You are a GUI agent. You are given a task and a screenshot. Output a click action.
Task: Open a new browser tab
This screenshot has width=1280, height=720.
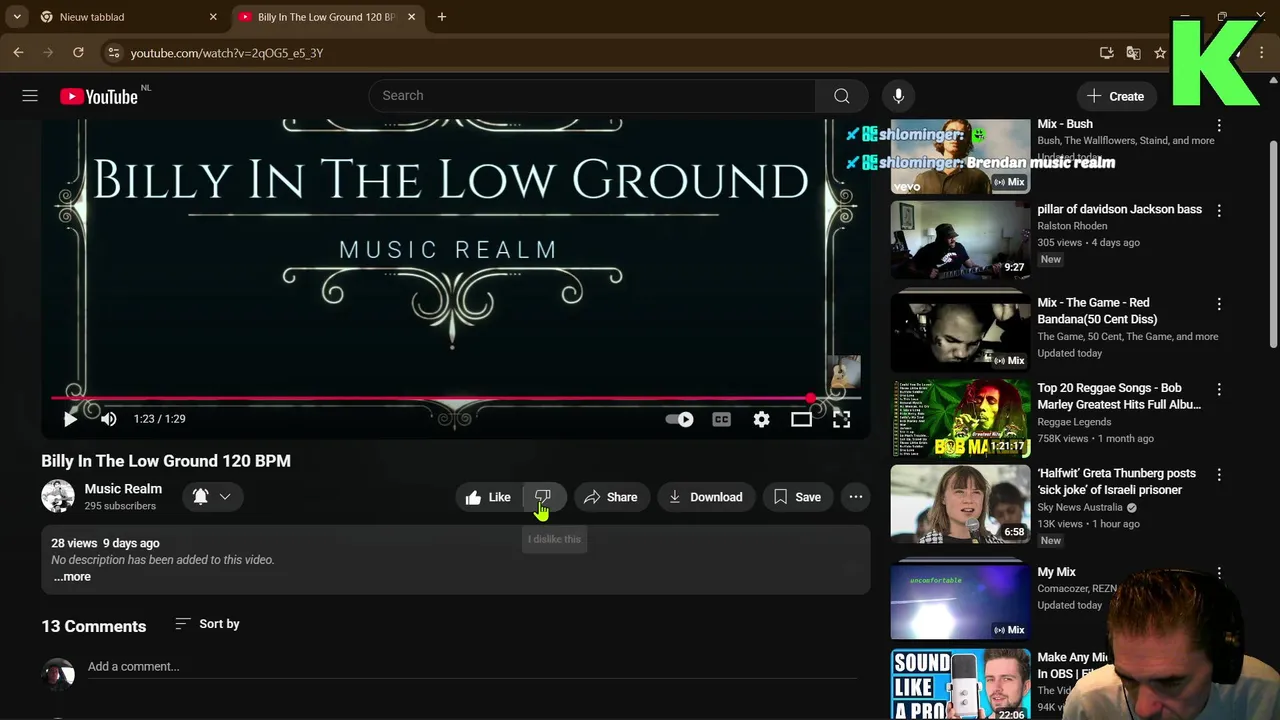pos(442,17)
